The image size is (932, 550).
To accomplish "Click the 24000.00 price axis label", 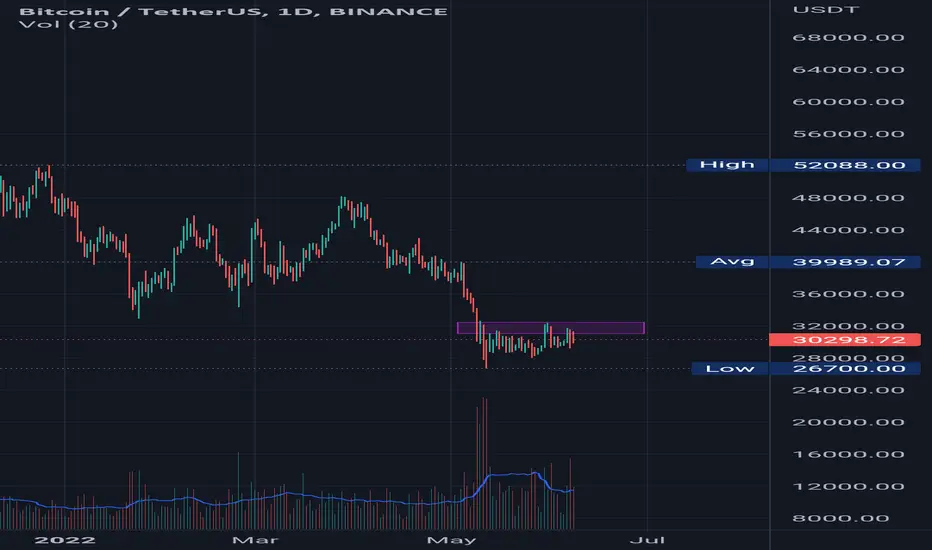I will 848,390.
